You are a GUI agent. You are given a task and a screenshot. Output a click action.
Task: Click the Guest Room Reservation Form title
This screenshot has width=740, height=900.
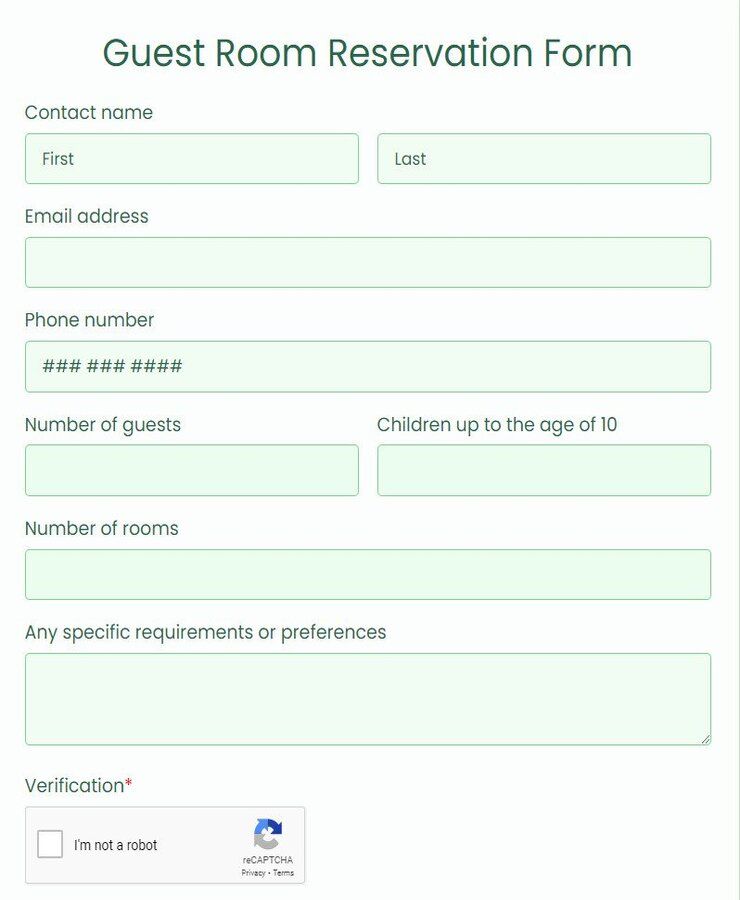point(369,53)
